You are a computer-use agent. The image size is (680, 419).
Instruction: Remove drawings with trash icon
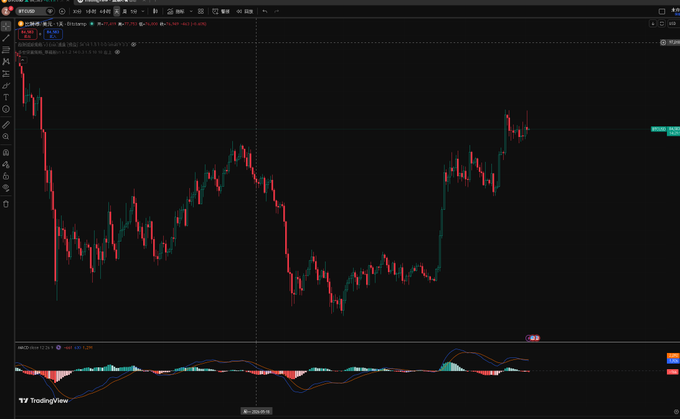click(x=6, y=204)
